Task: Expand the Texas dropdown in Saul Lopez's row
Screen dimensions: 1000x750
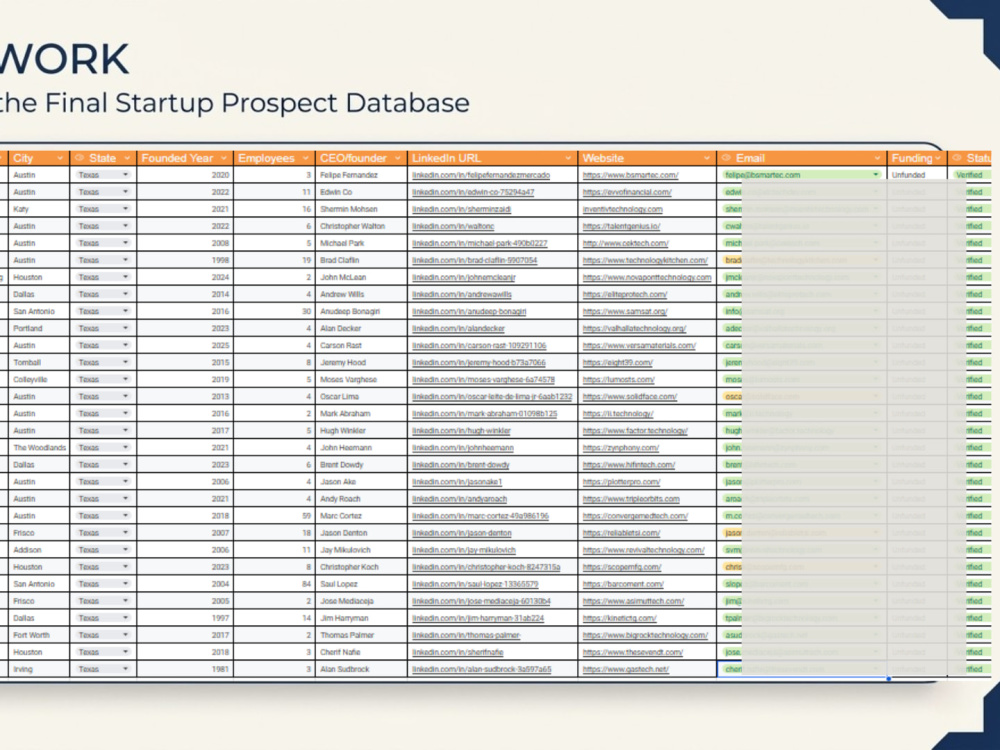Action: [x=126, y=584]
